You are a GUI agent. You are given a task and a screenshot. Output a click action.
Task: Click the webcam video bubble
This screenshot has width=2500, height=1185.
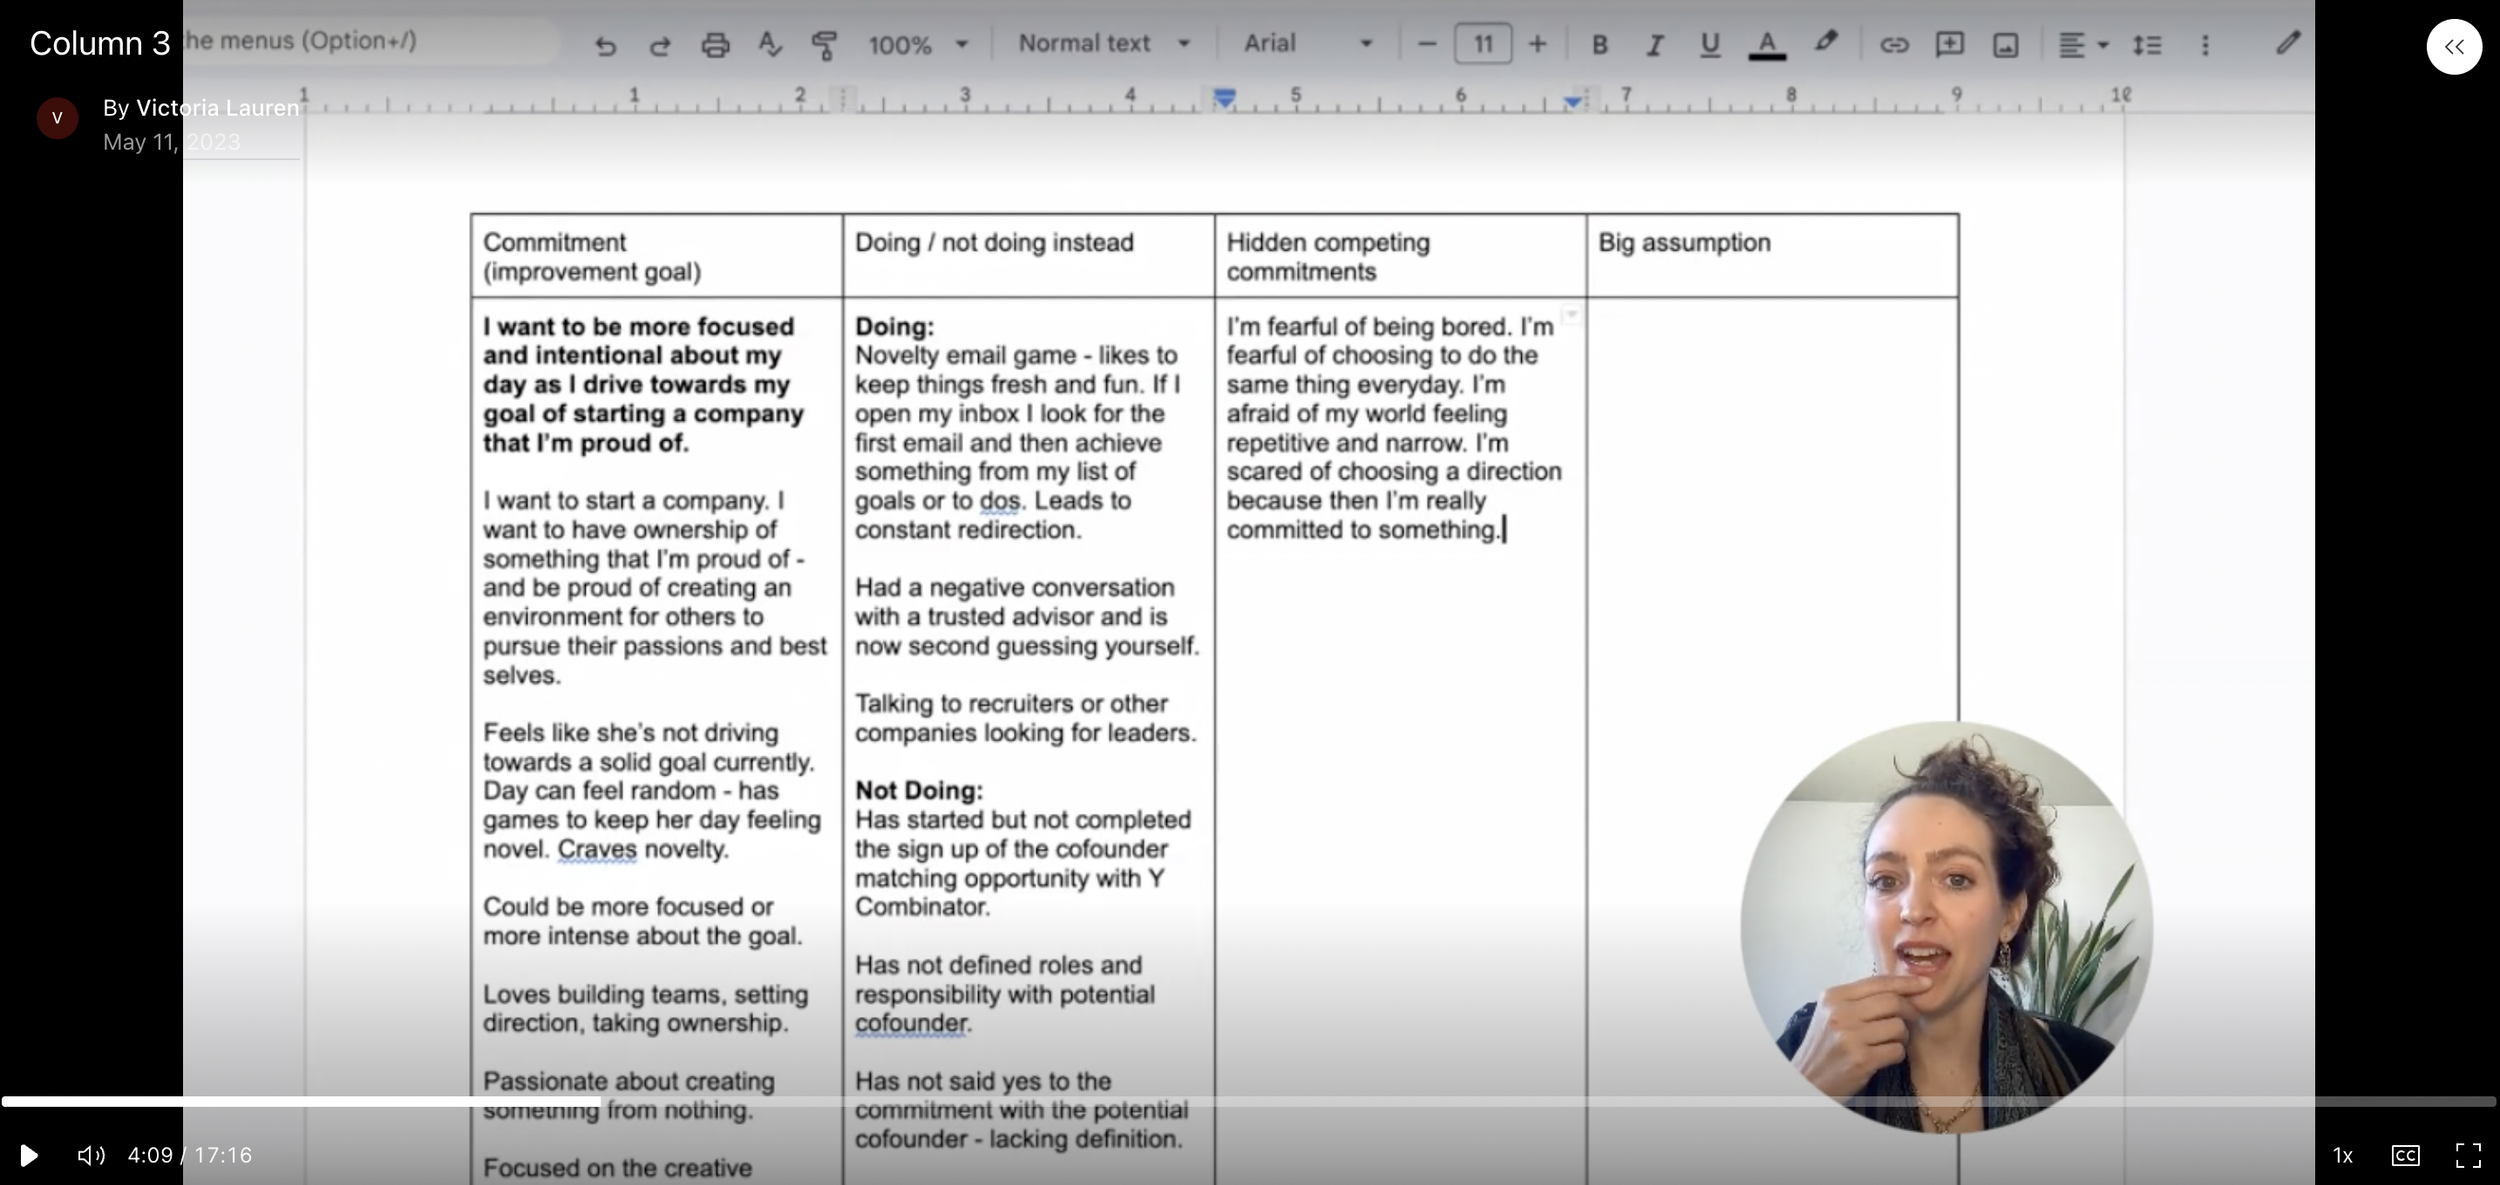[x=1946, y=927]
